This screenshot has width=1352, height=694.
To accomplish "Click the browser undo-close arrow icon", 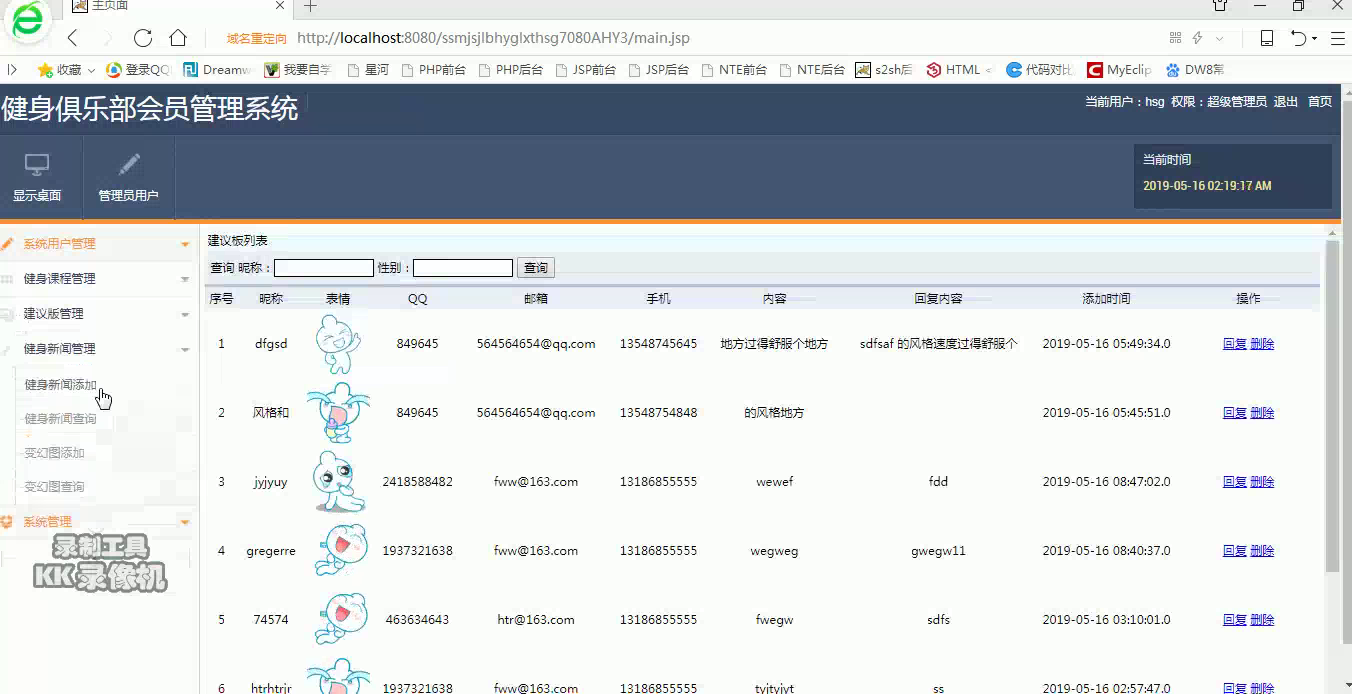I will (1298, 38).
